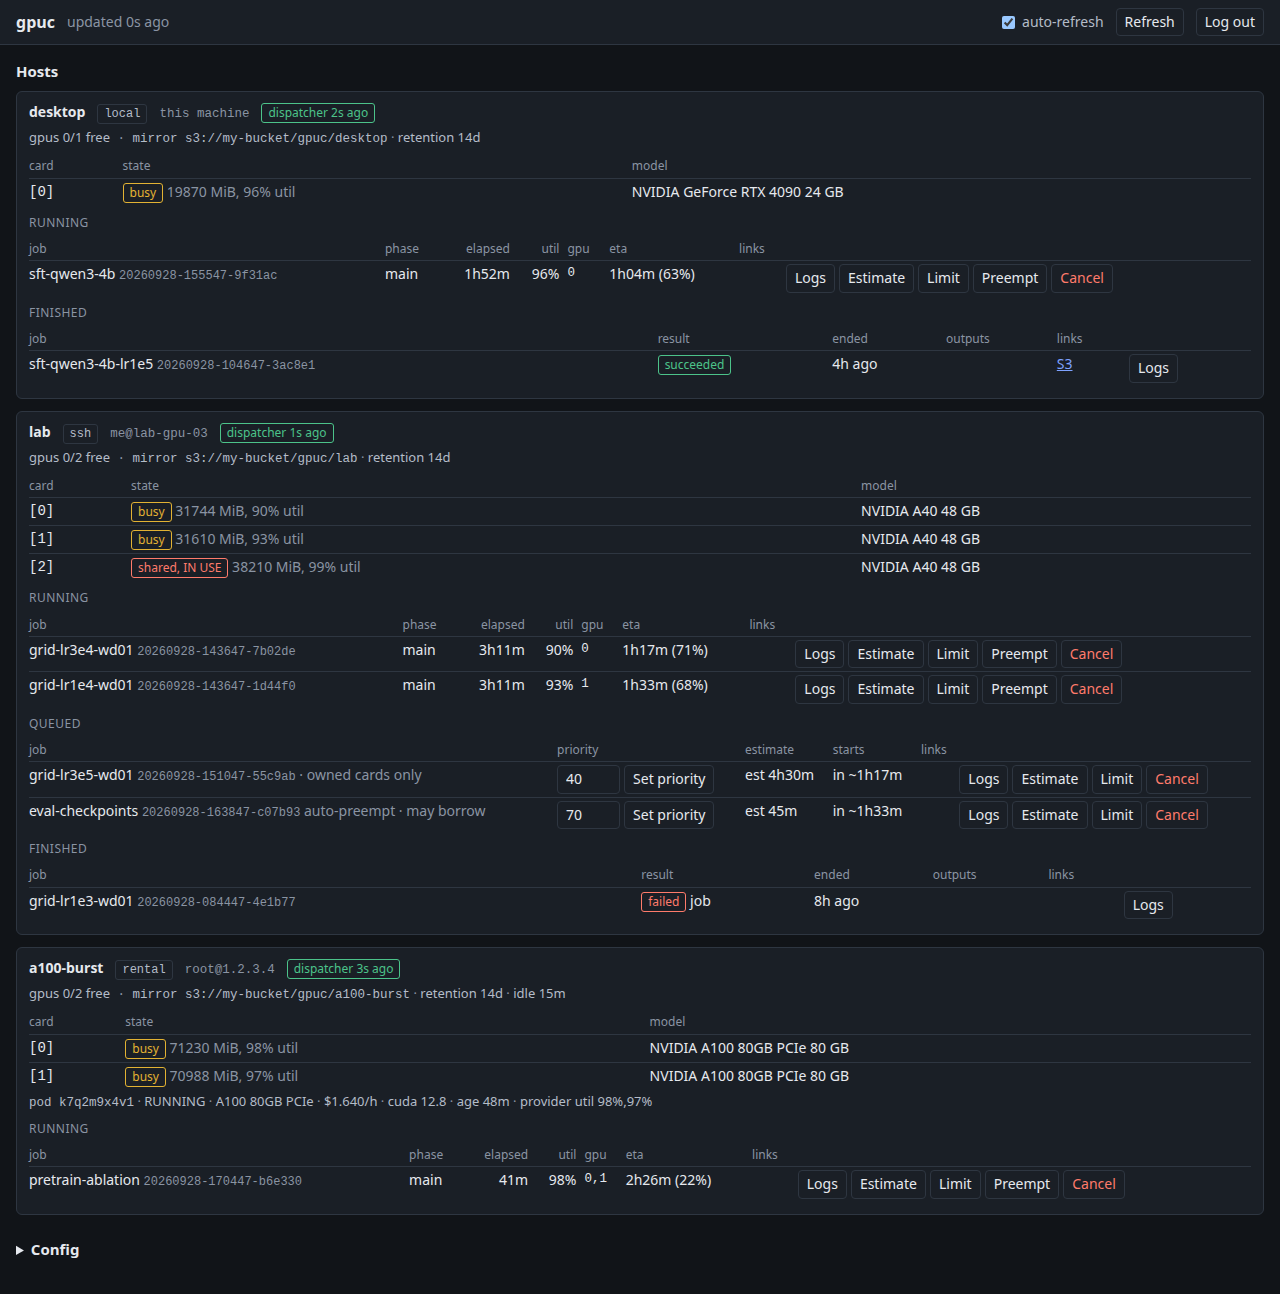1280x1294 pixels.
Task: Click the a100-burst host name
Action: [x=66, y=968]
